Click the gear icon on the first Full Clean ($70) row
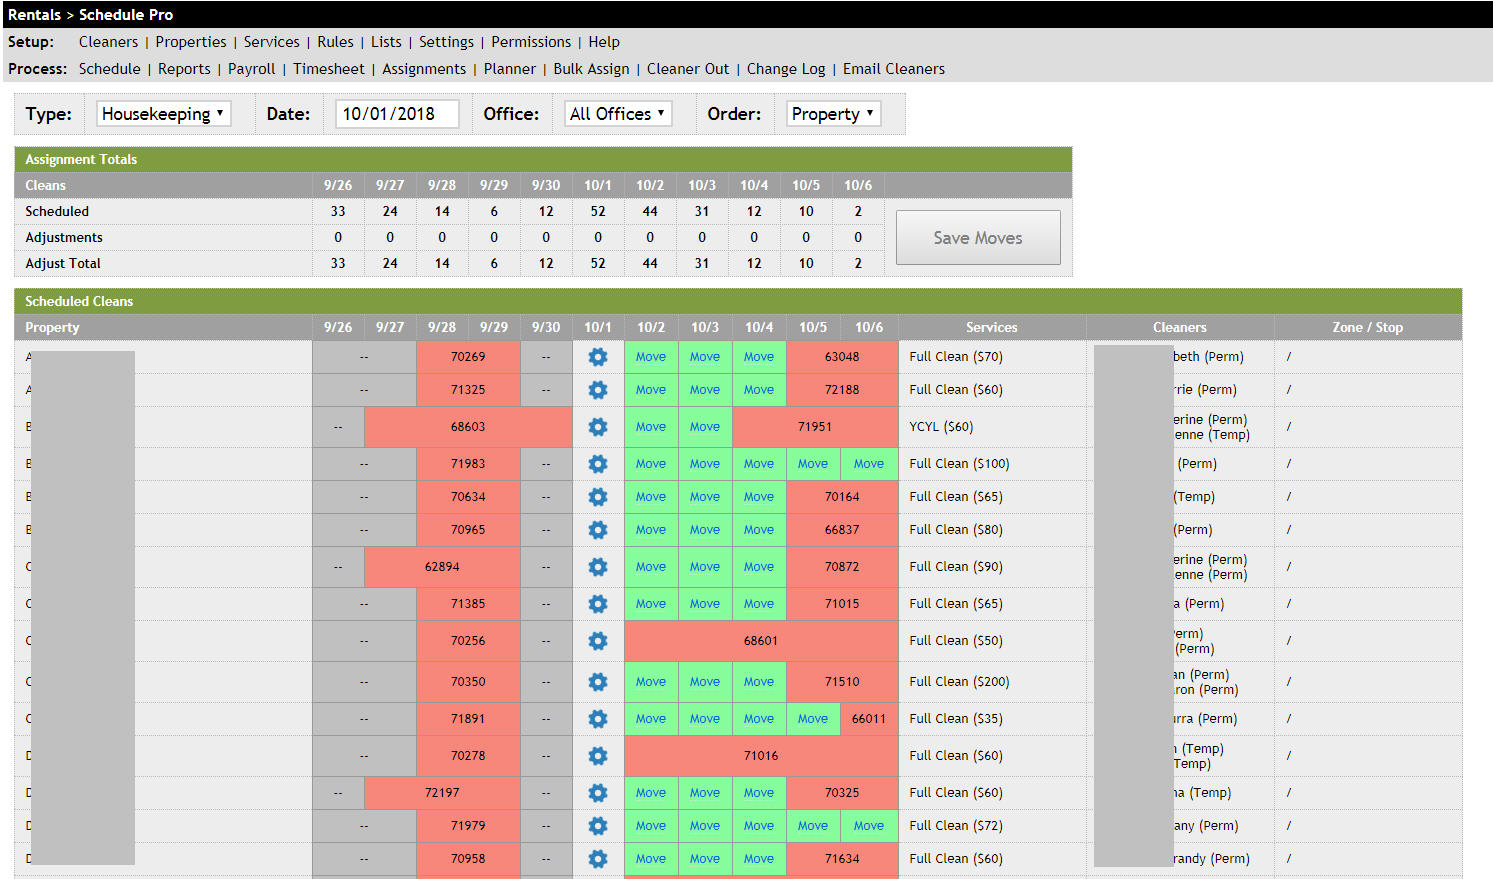Image resolution: width=1493 pixels, height=879 pixels. point(597,356)
